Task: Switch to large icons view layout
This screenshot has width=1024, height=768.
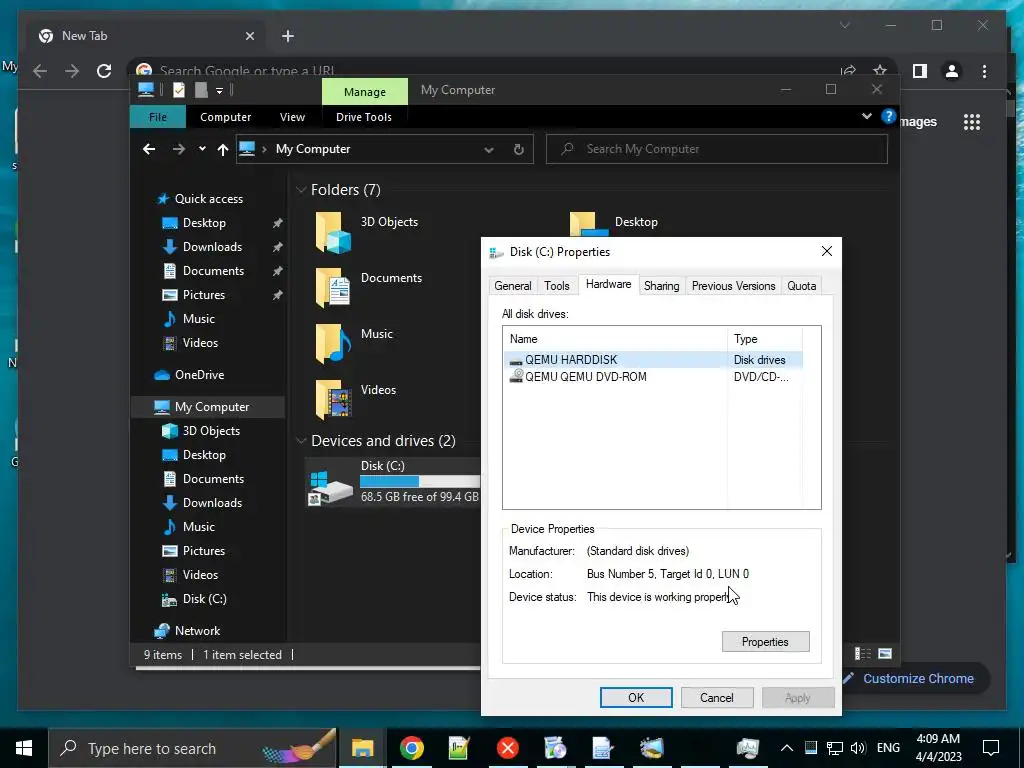Action: coord(885,654)
